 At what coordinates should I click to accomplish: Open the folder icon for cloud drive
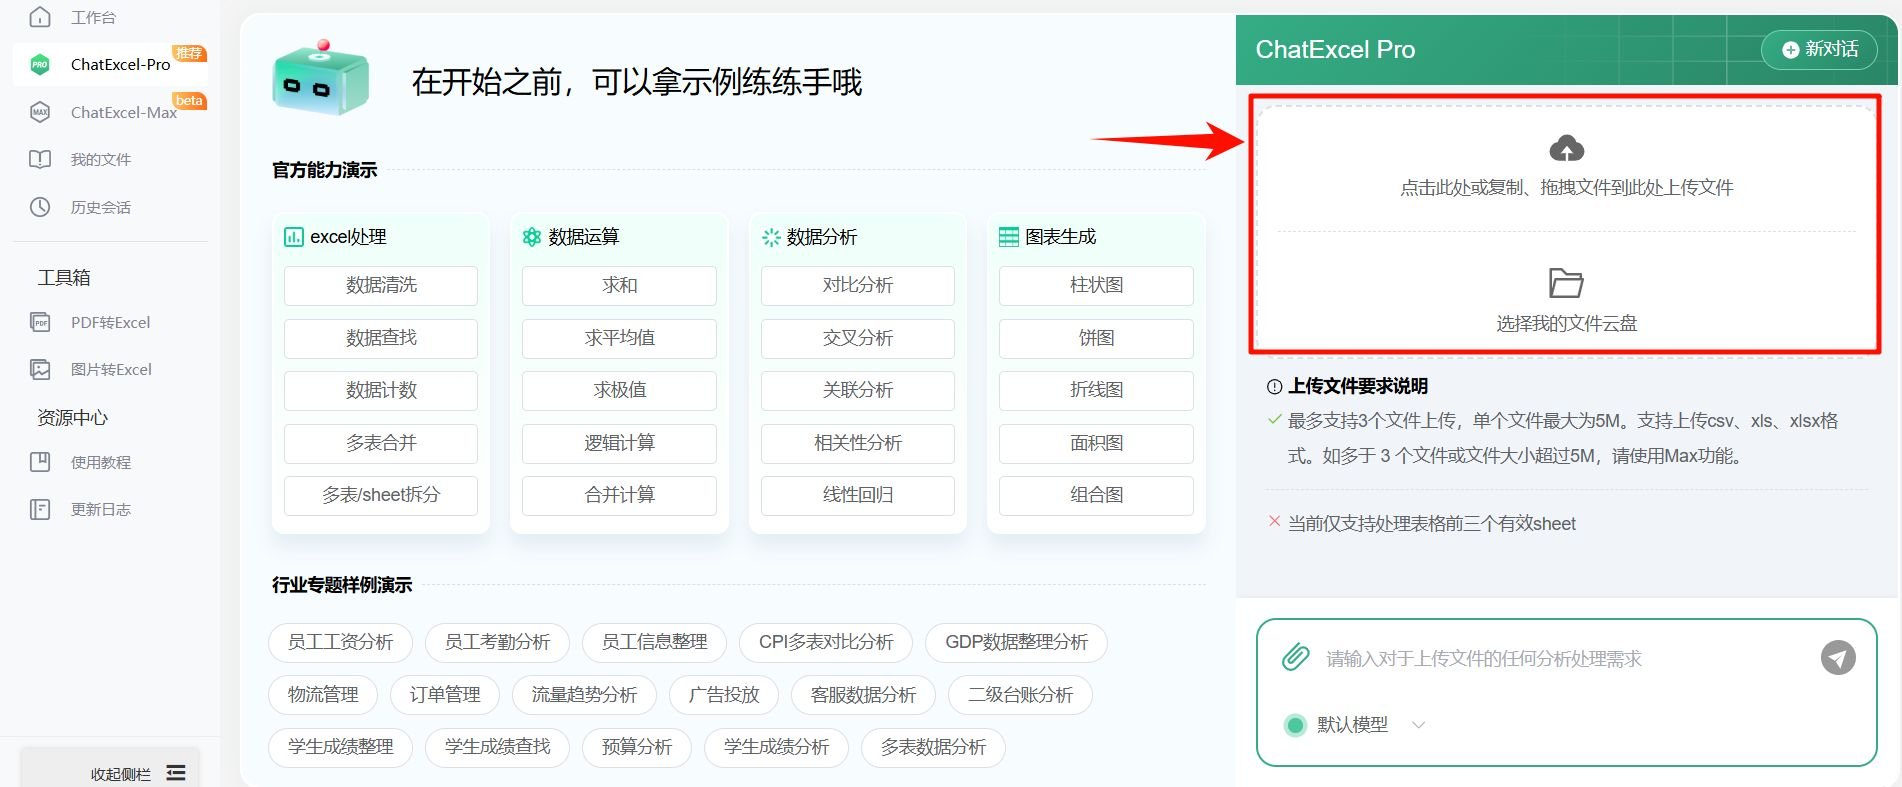point(1565,283)
